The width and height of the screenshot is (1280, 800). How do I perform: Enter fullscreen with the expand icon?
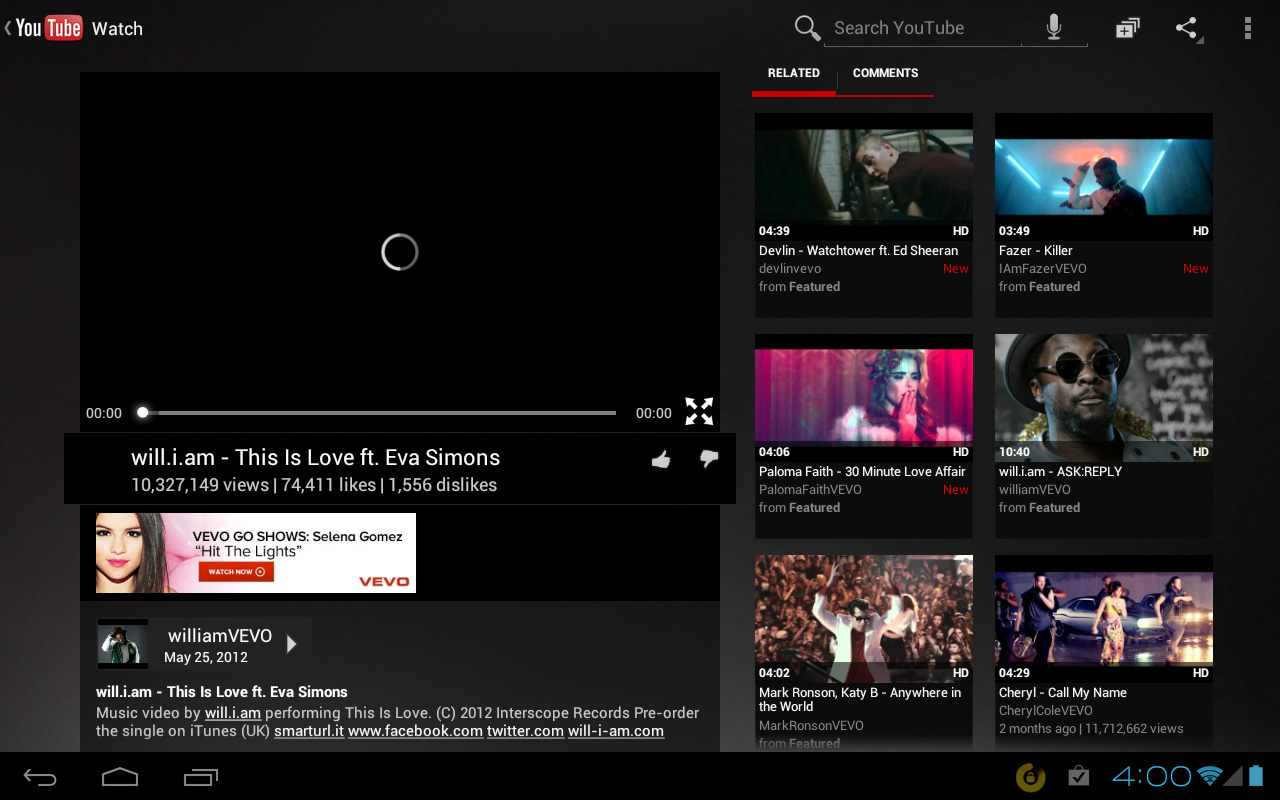point(699,412)
